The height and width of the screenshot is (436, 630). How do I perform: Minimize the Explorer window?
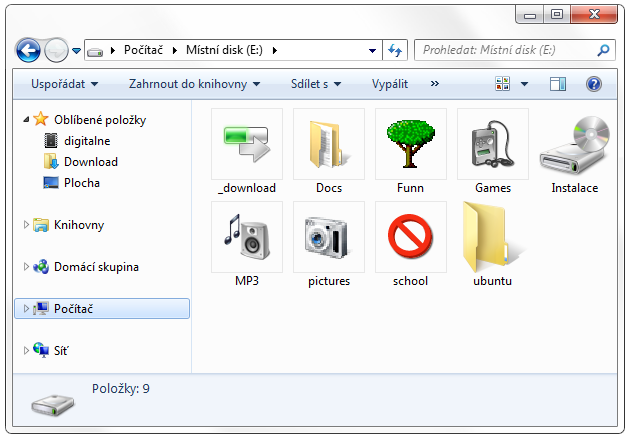click(530, 15)
